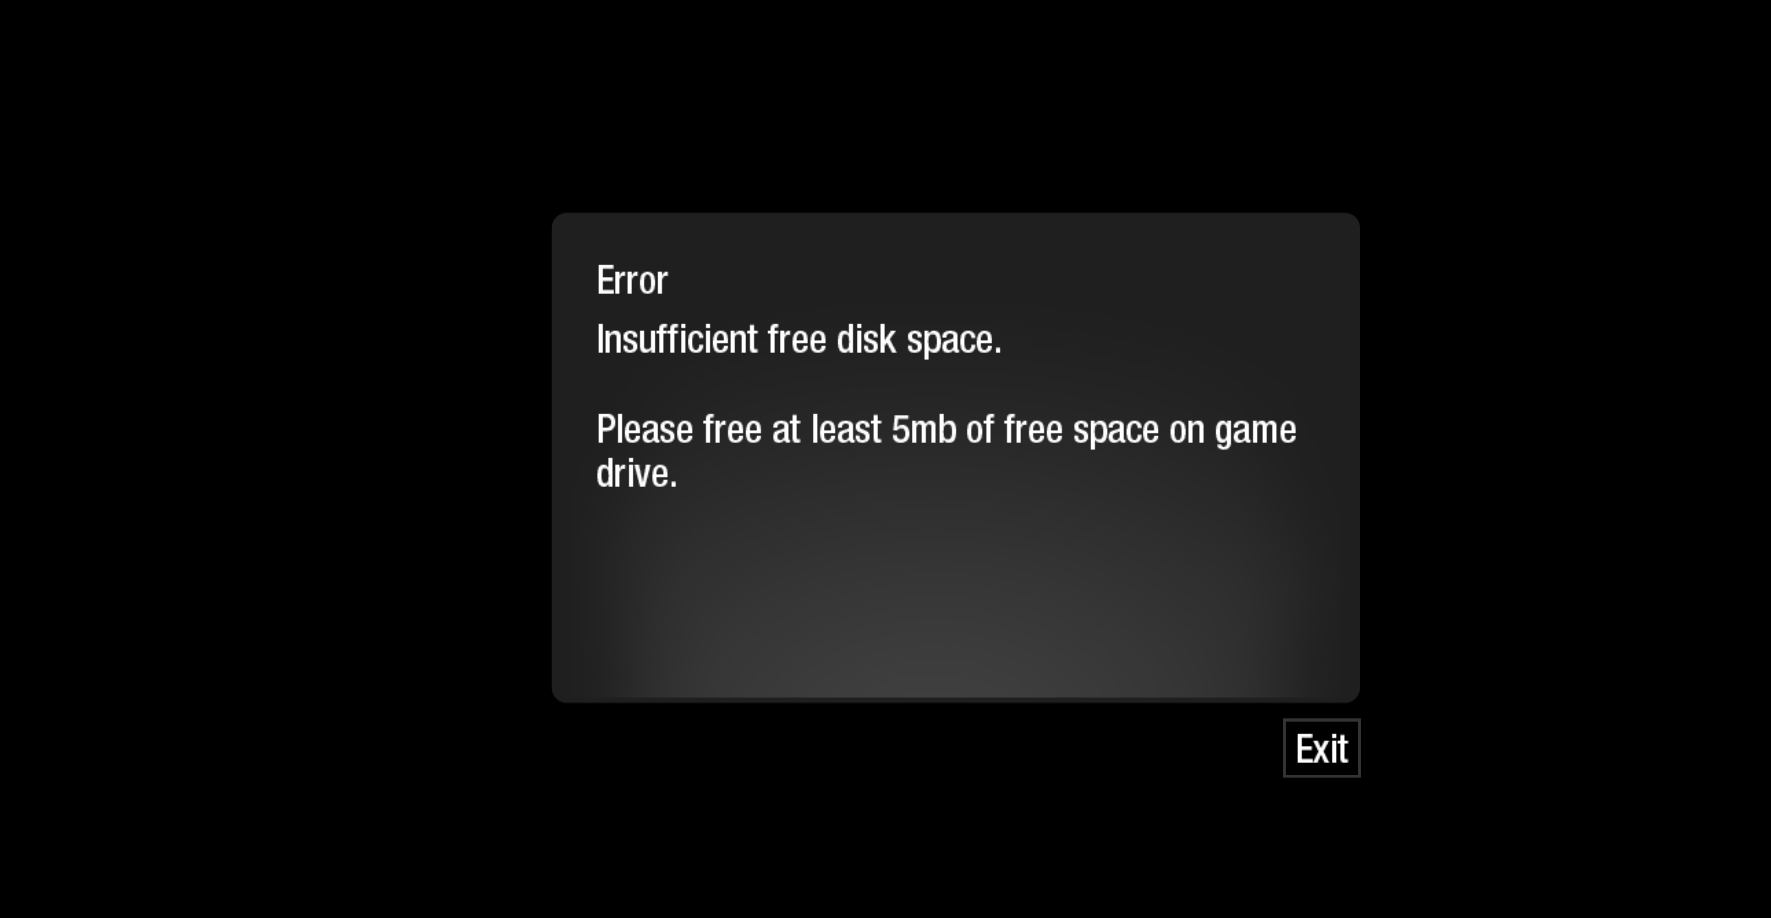Click the word 'Please' in the dialog
Screen dimensions: 1771x918
(645, 430)
